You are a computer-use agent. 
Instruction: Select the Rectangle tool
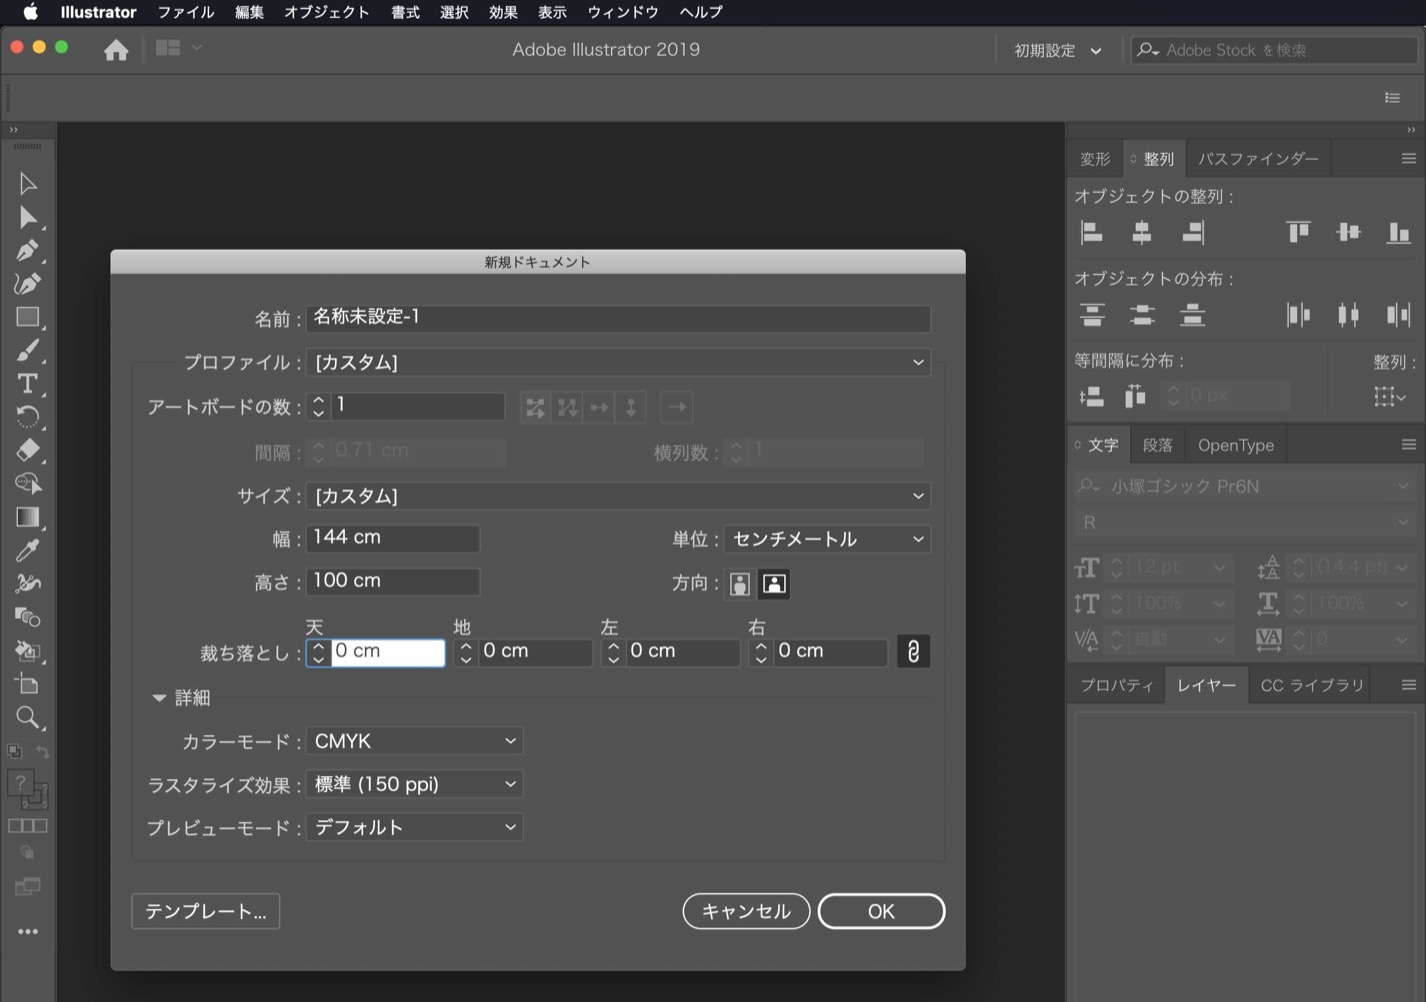point(27,317)
